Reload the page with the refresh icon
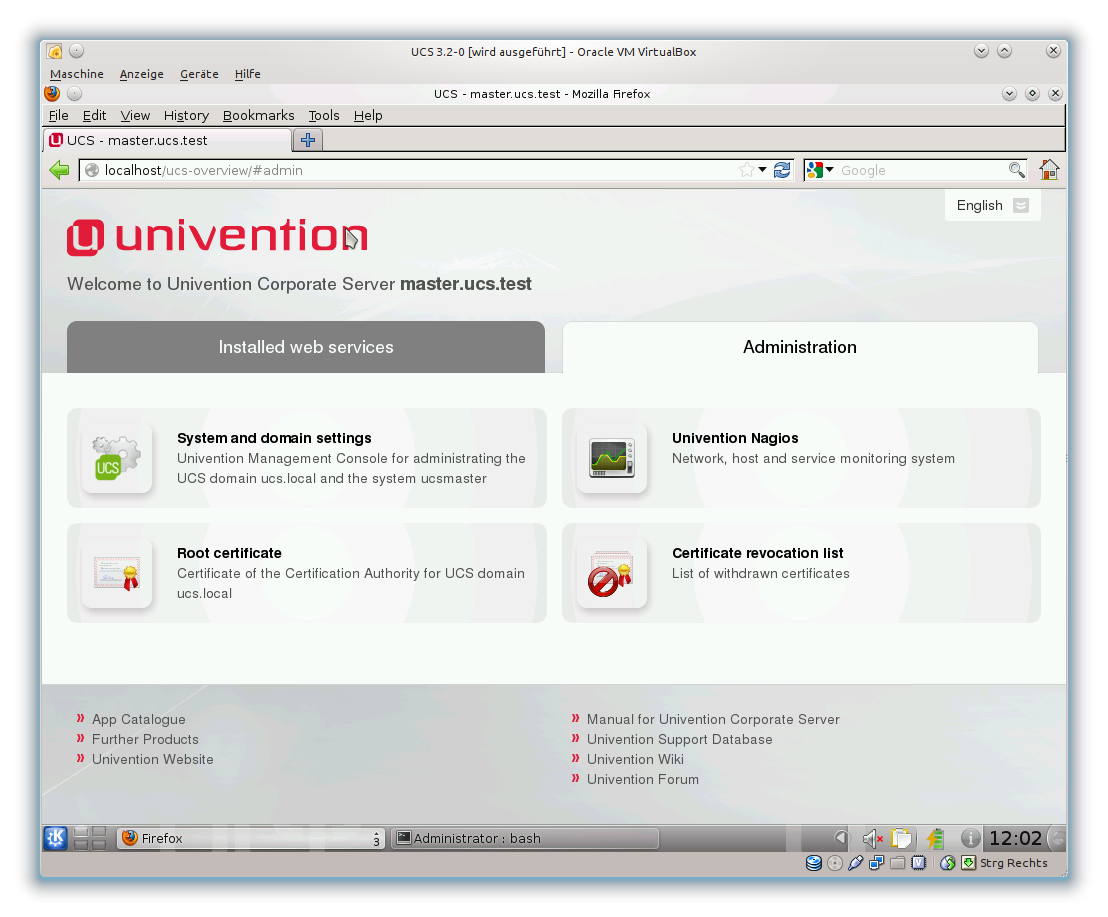This screenshot has width=1108, height=917. click(782, 170)
